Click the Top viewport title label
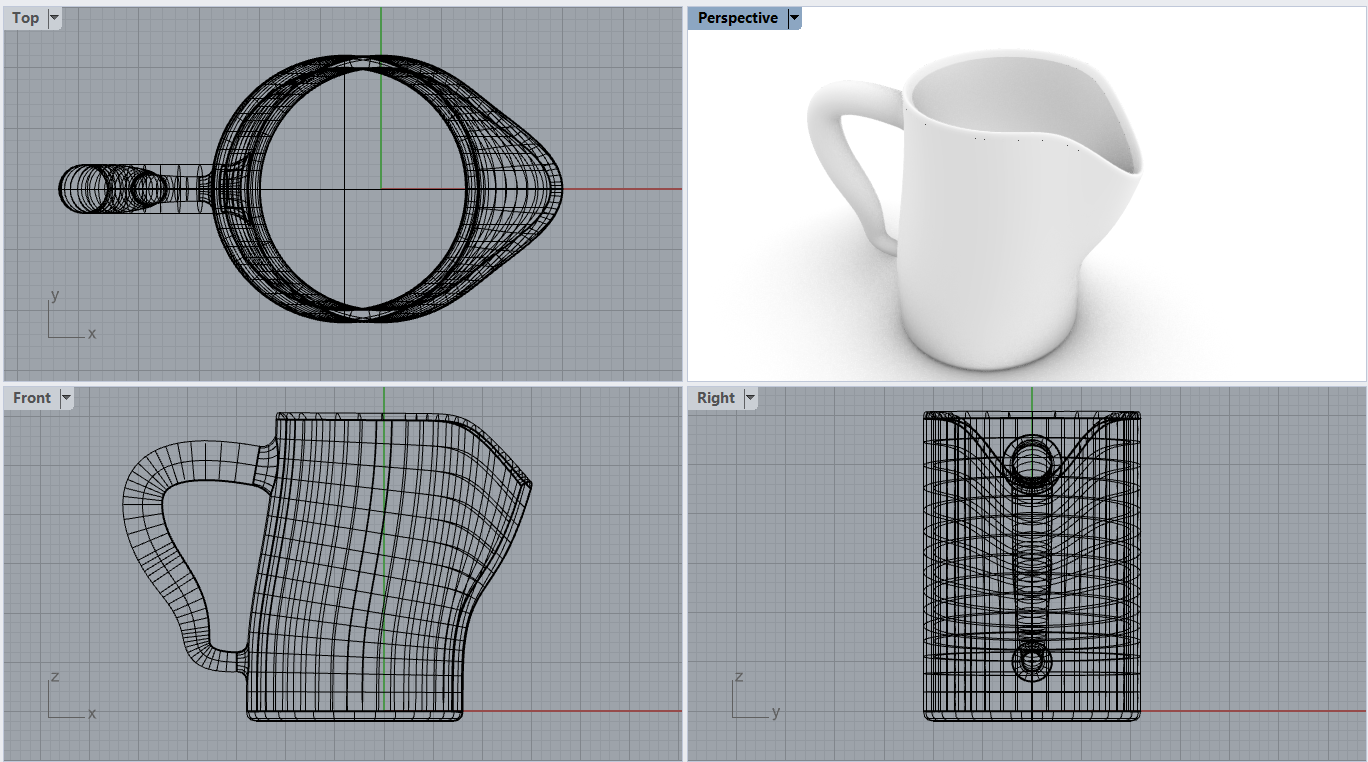The height and width of the screenshot is (762, 1368). point(25,18)
